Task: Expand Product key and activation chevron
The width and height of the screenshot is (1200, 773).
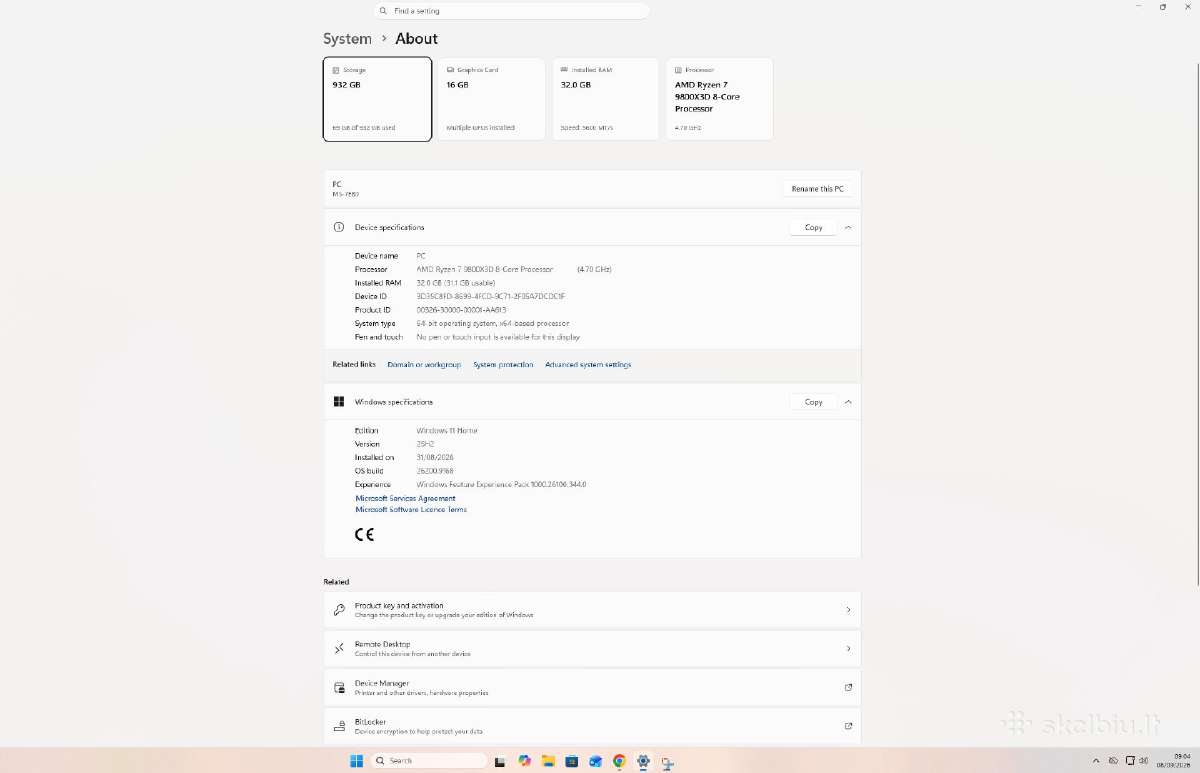Action: pyautogui.click(x=848, y=610)
